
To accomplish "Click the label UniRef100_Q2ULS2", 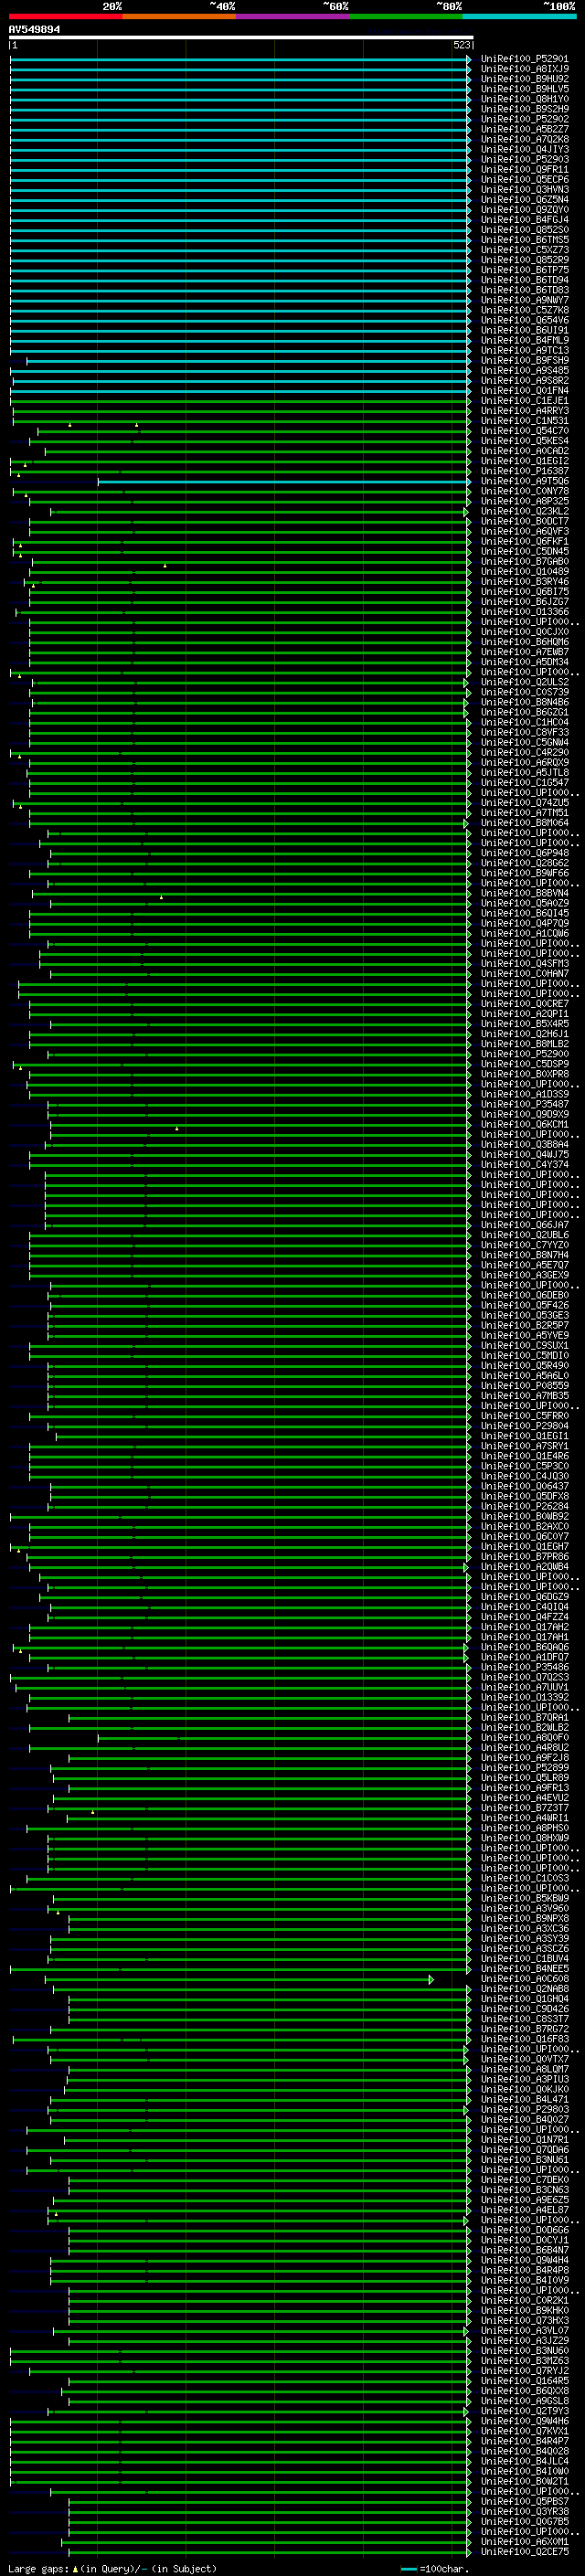I will [x=525, y=681].
